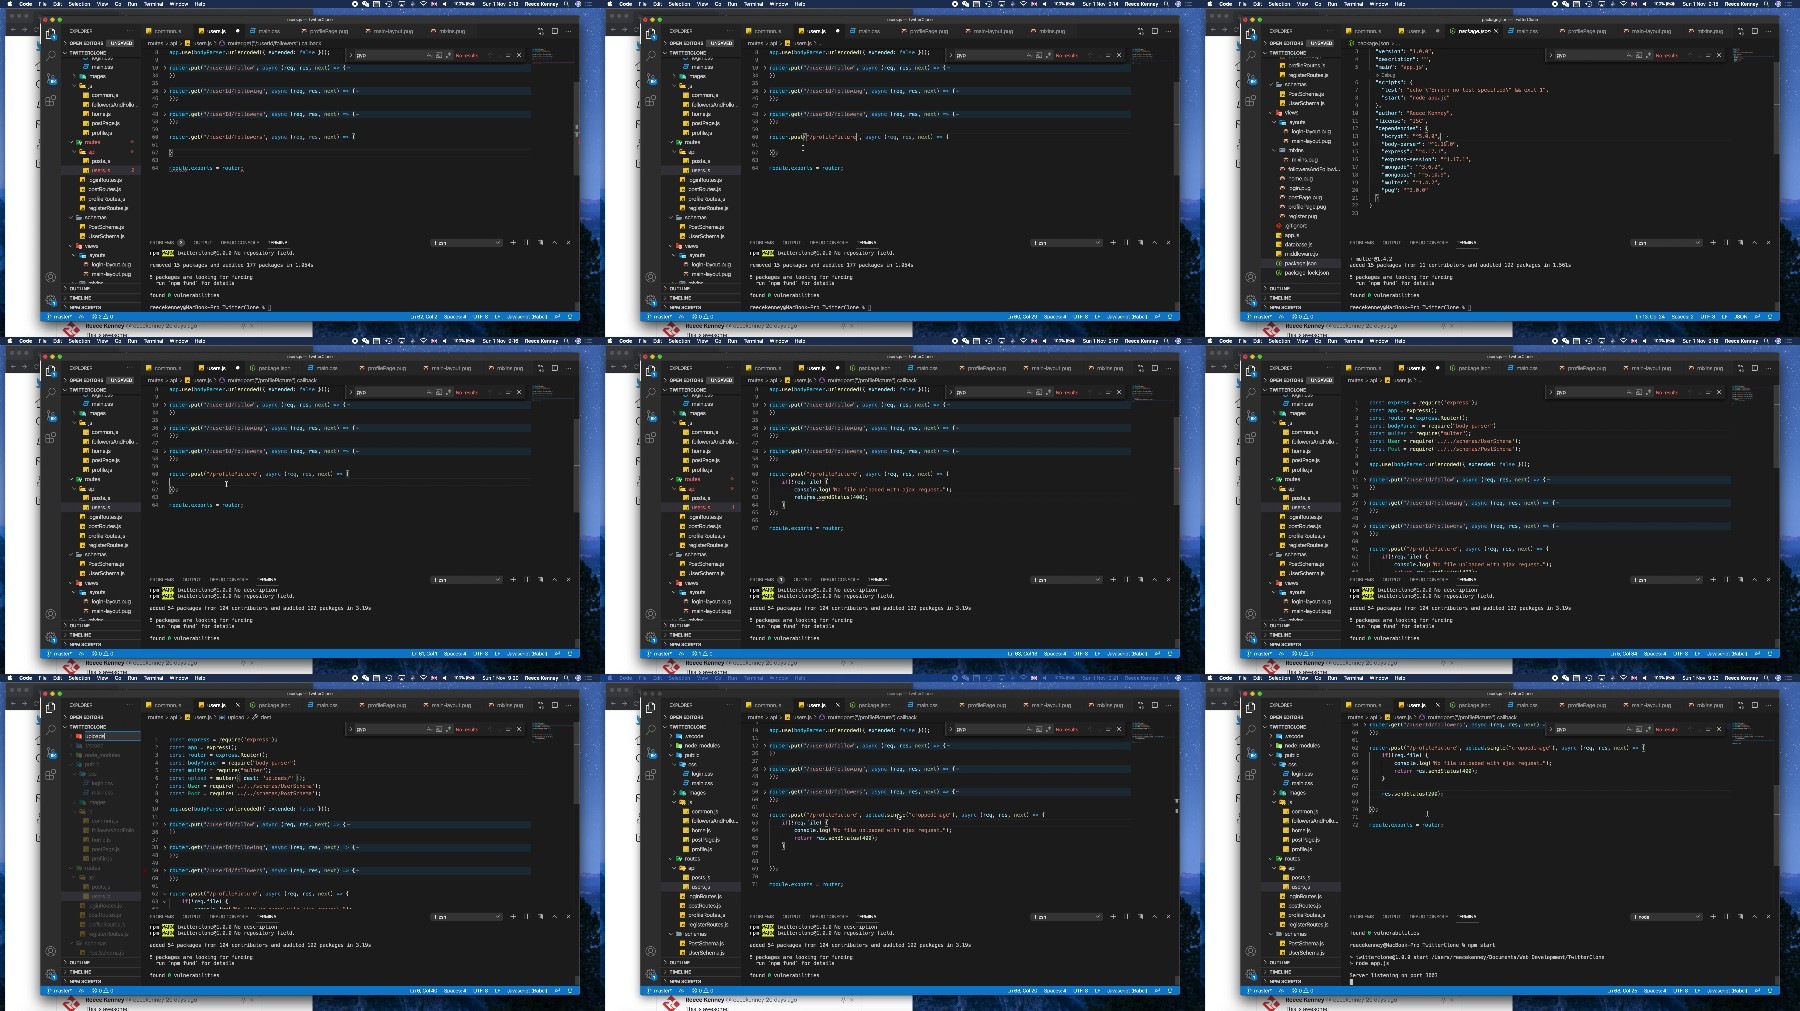Open editor More Actions ellipsis in package.json frame
The height and width of the screenshot is (1011, 1800).
click(x=1769, y=31)
